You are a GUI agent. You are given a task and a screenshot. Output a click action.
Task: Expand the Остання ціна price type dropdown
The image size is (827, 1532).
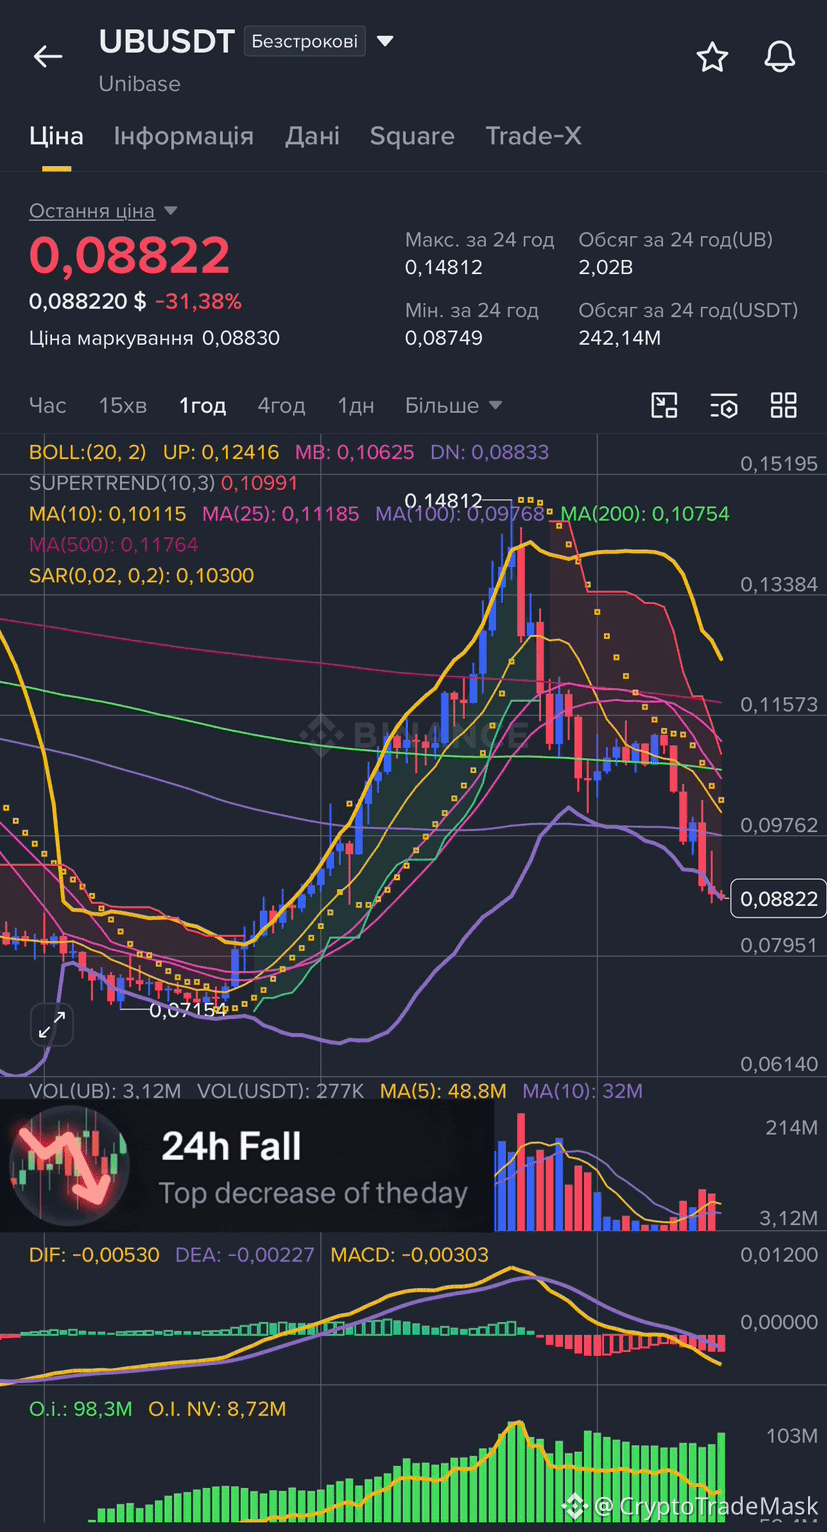170,211
